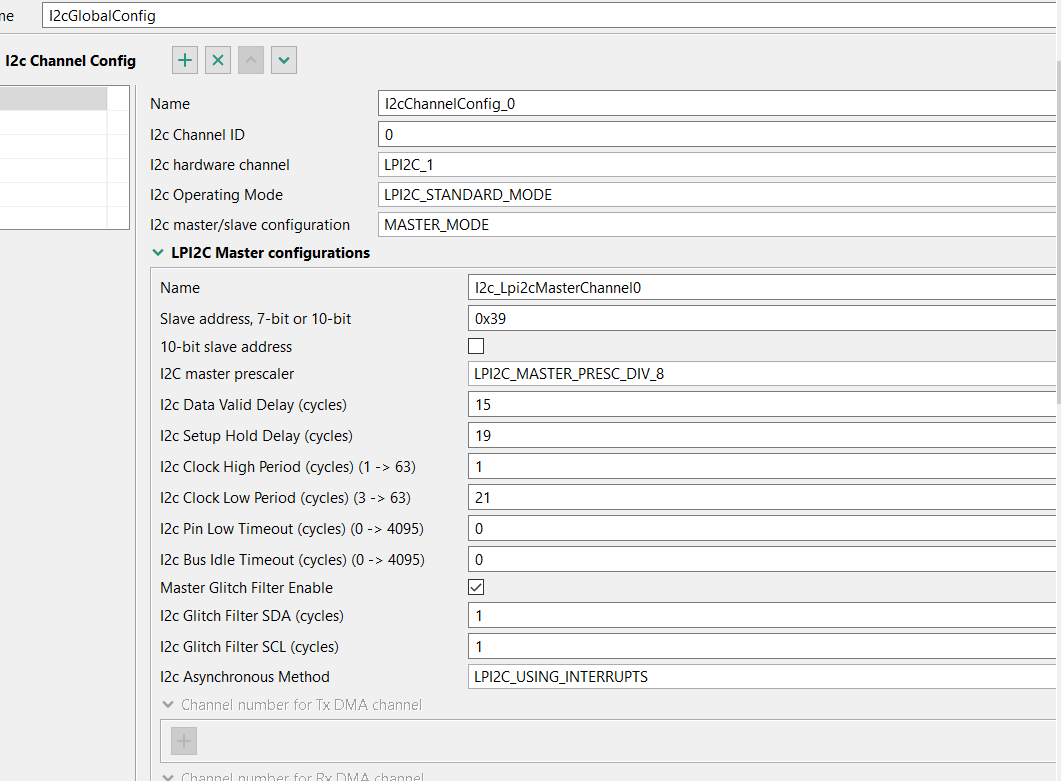The height and width of the screenshot is (781, 1061).
Task: Open I2c Operating Mode dropdown
Action: tap(719, 195)
